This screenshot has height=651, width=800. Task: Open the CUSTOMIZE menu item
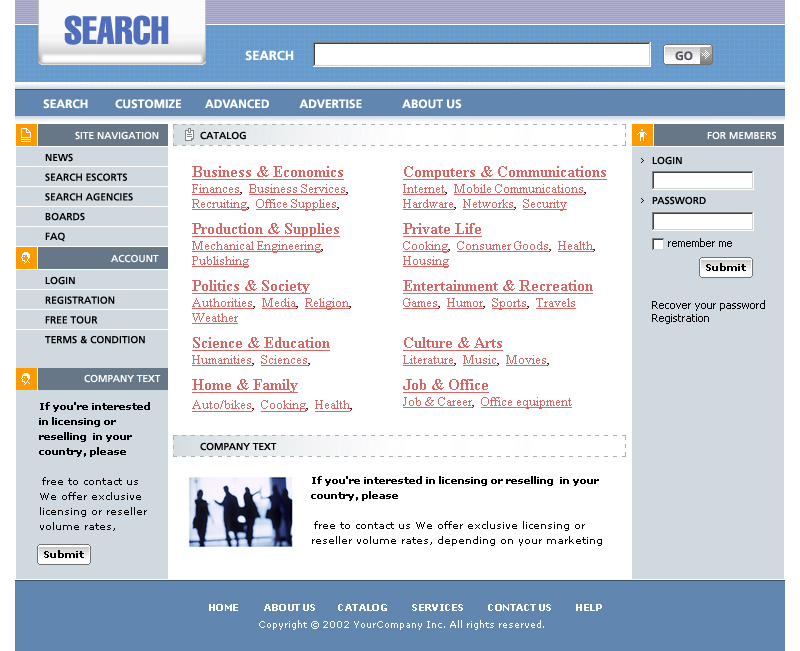[x=148, y=104]
